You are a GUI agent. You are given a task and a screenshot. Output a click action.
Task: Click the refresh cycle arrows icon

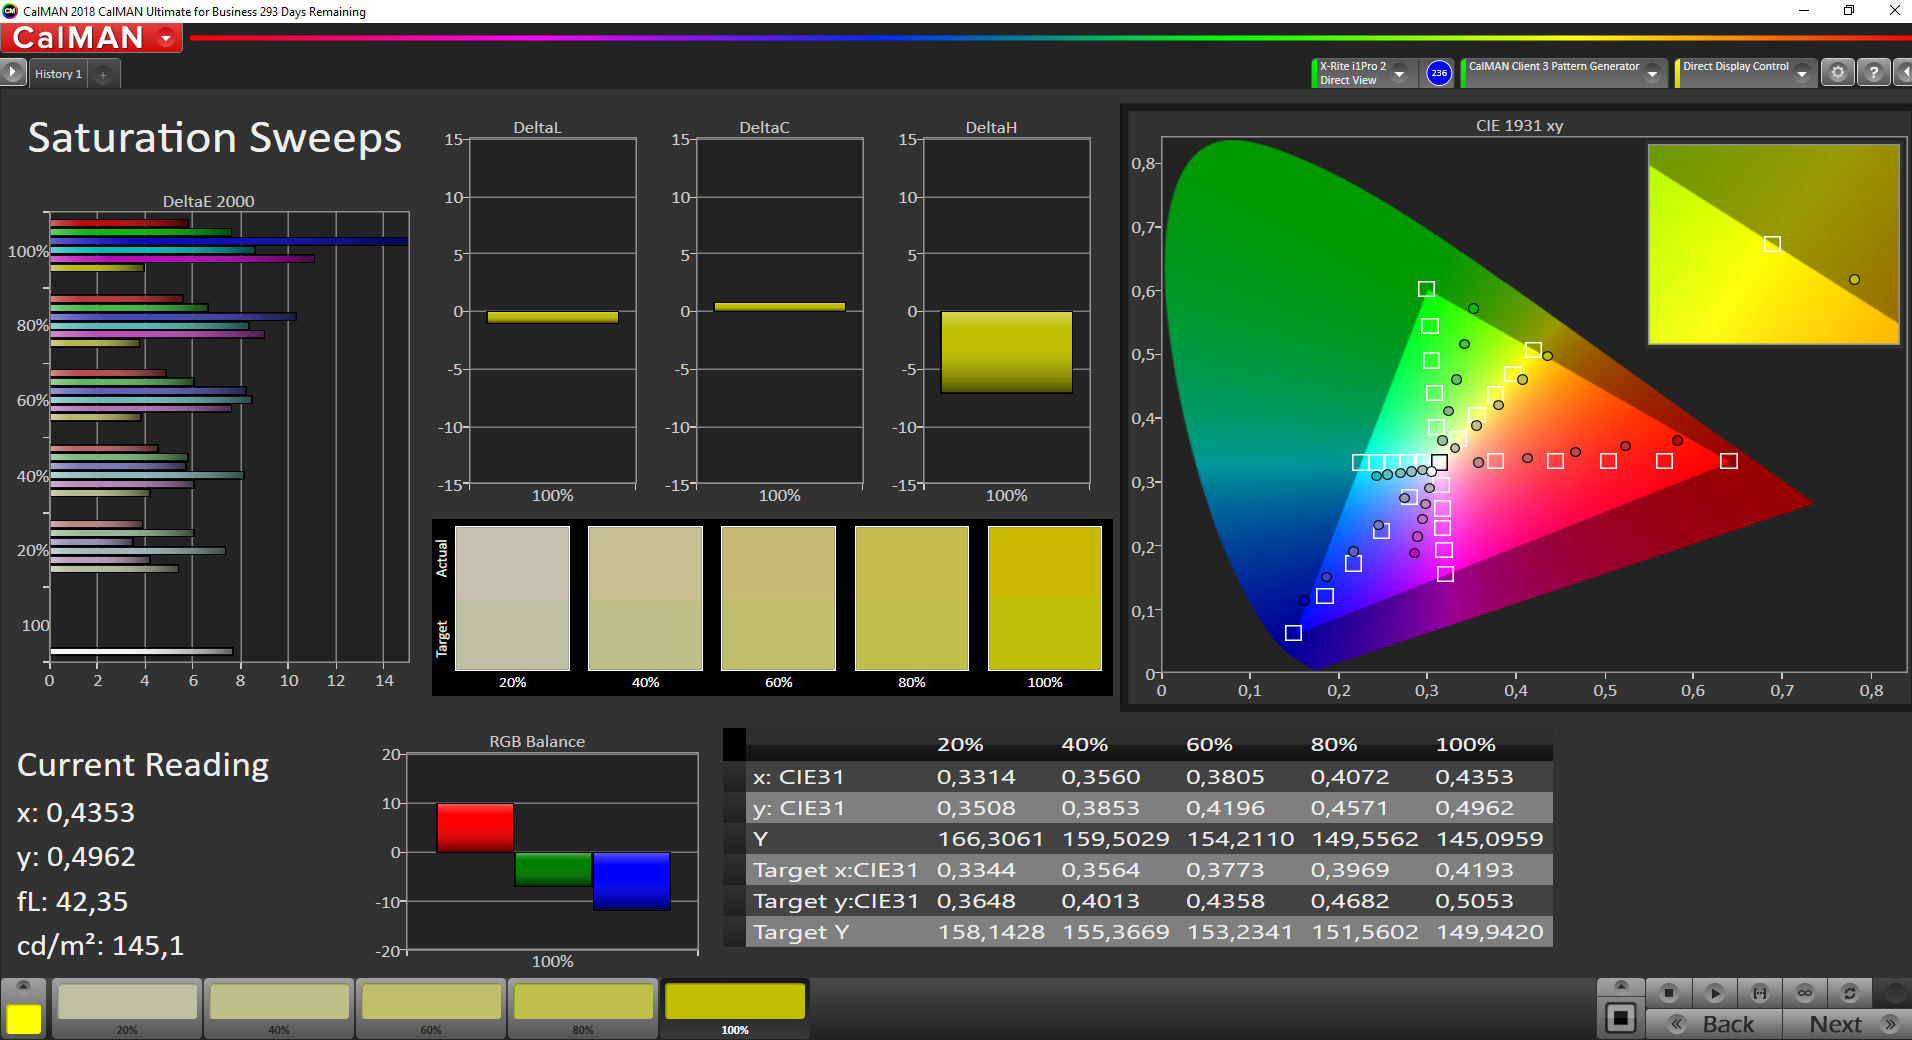[1850, 993]
